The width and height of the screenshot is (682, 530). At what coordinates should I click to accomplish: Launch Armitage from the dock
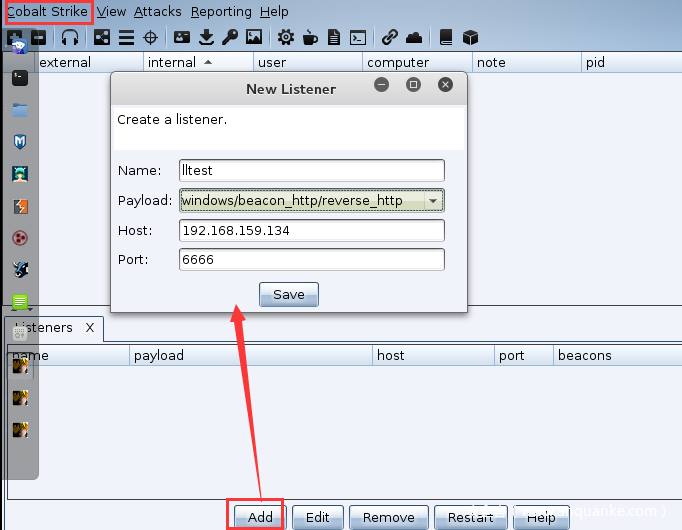[20, 174]
